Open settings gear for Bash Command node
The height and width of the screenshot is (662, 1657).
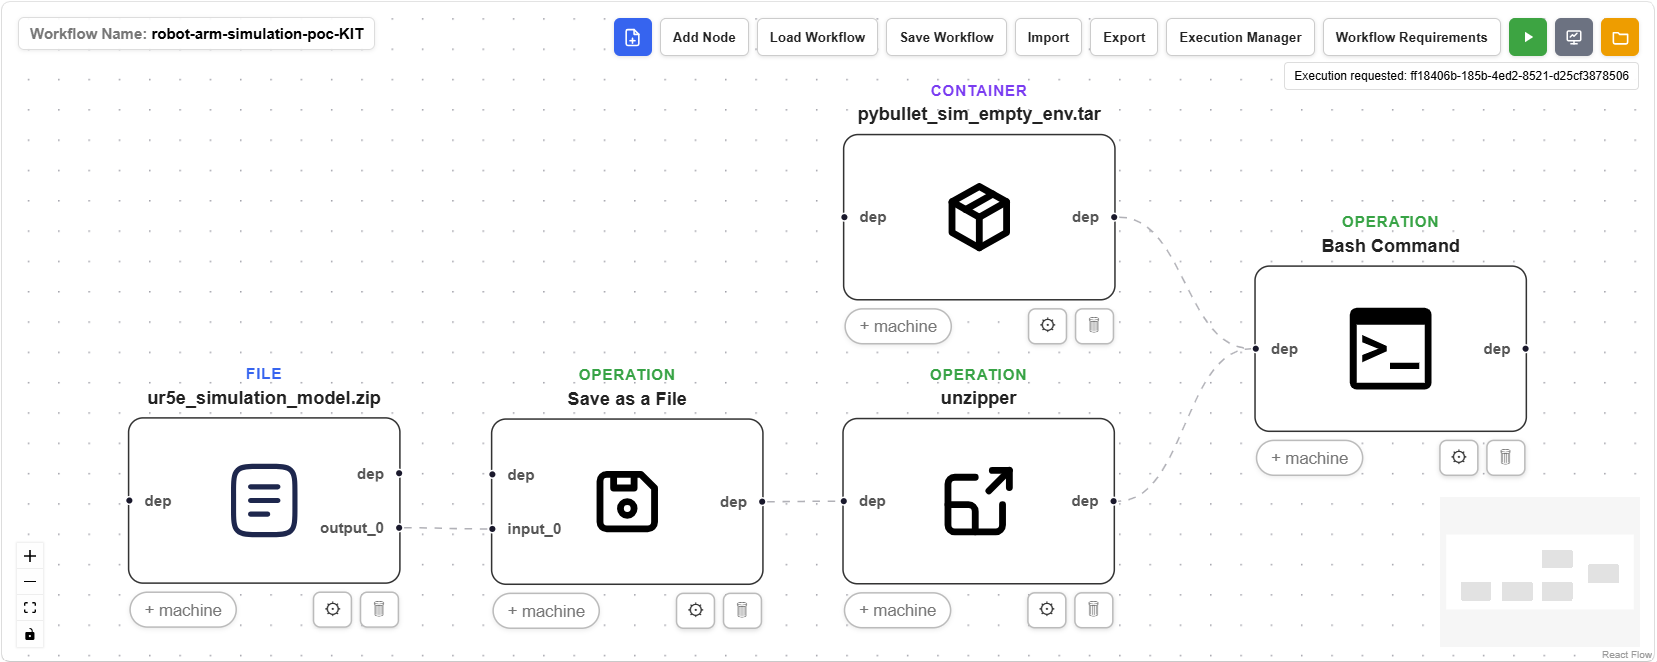(1459, 457)
